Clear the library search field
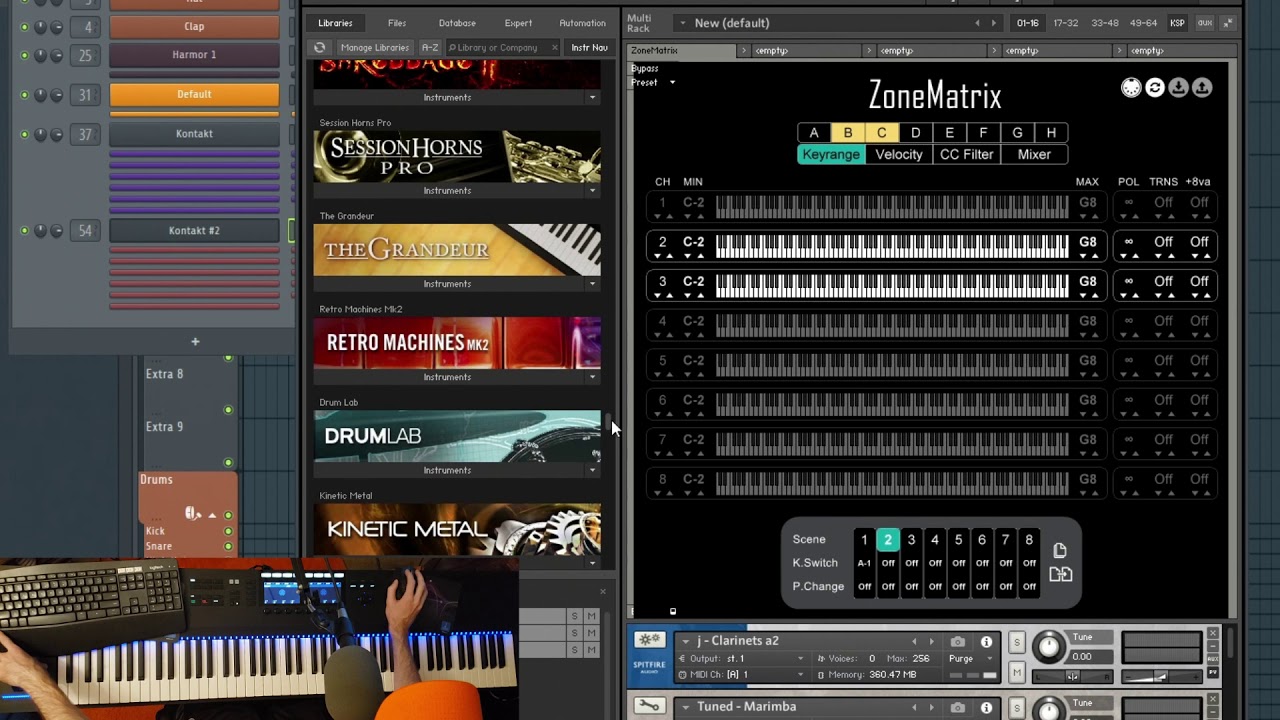Viewport: 1280px width, 720px height. 555,47
